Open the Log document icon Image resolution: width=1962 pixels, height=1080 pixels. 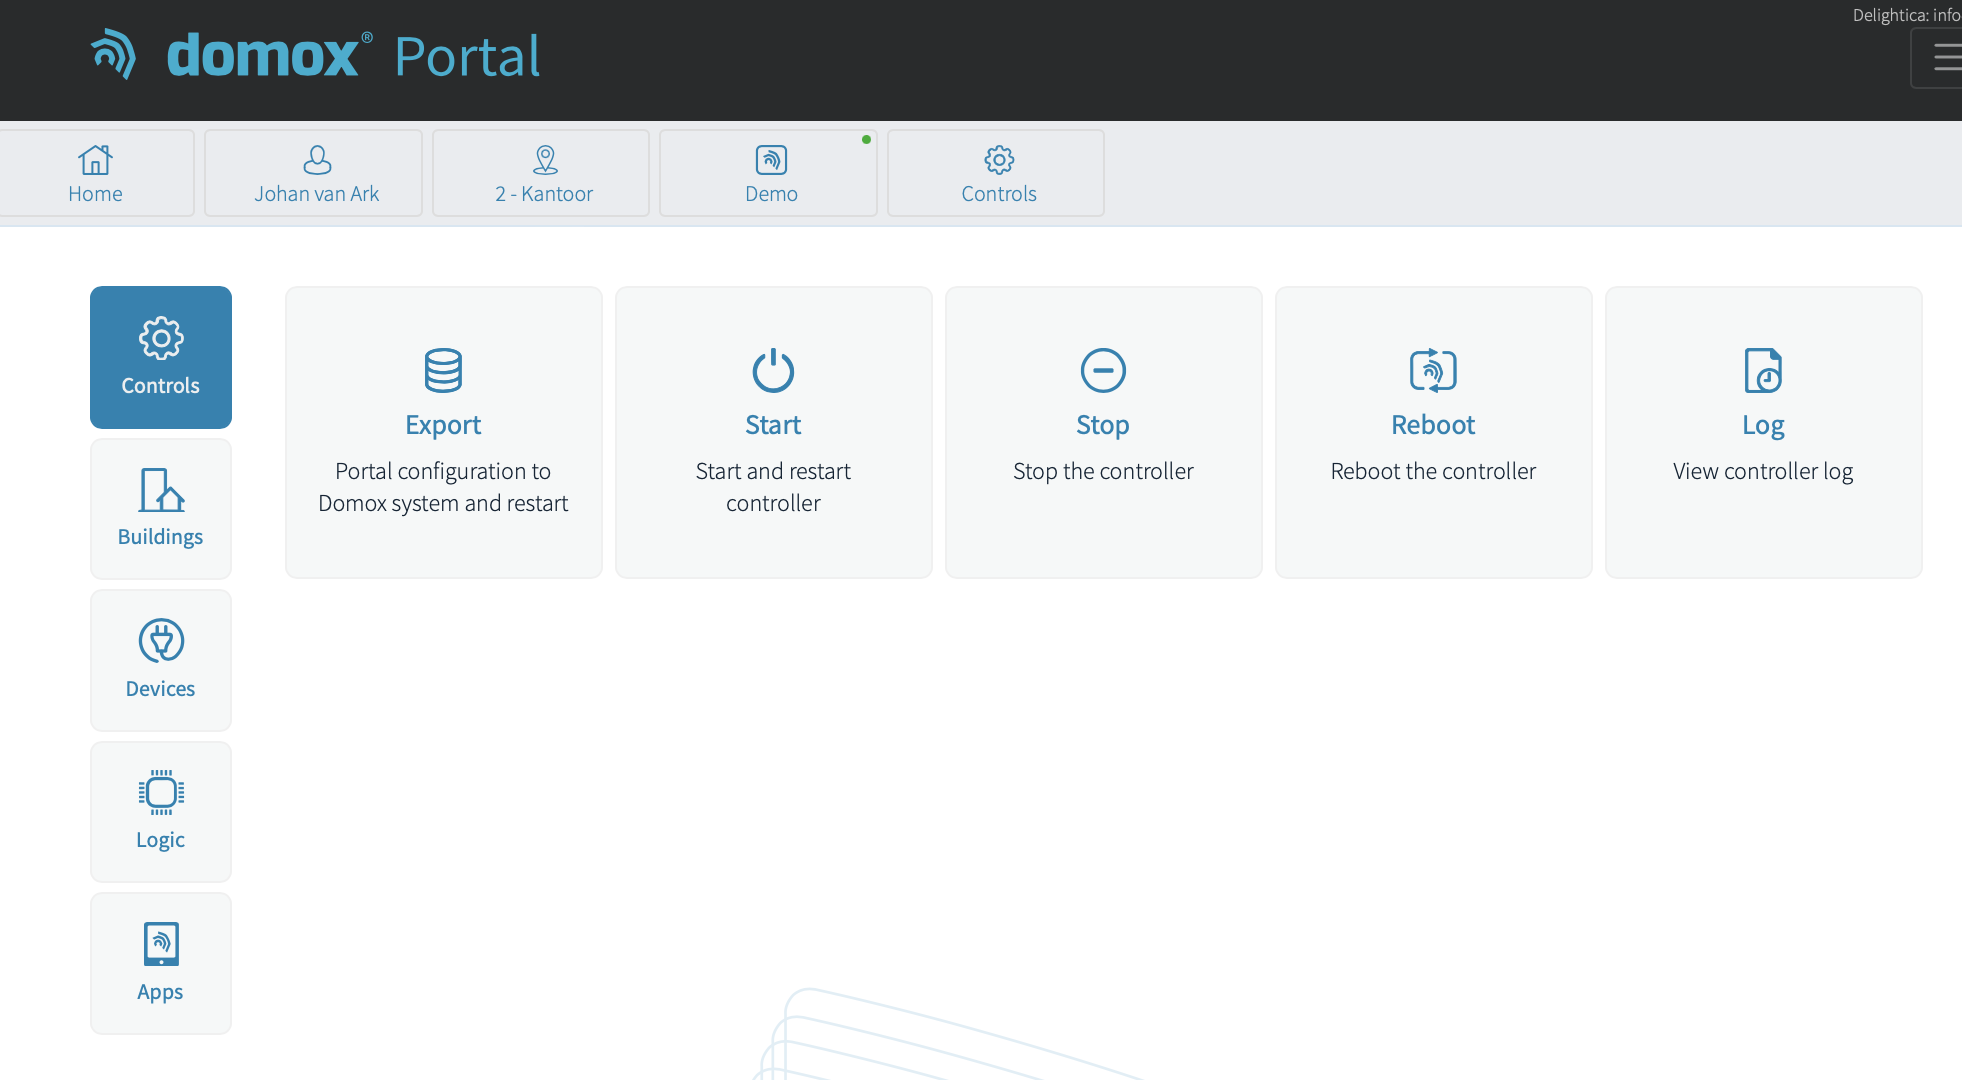(1763, 370)
